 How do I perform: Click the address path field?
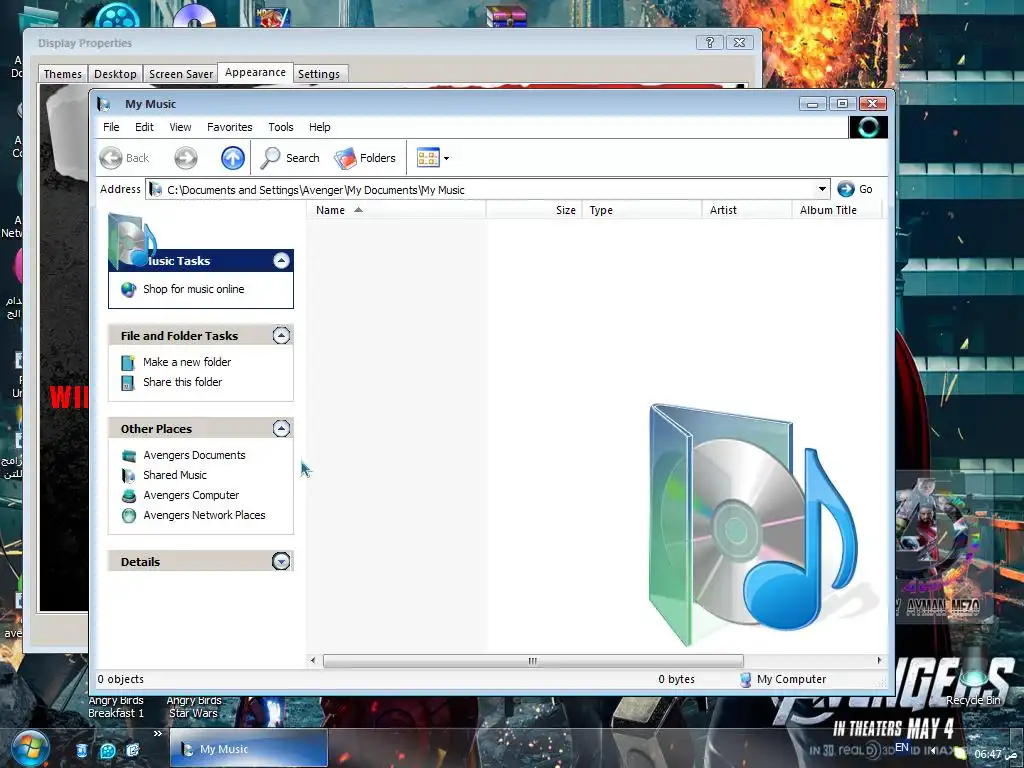coord(481,189)
